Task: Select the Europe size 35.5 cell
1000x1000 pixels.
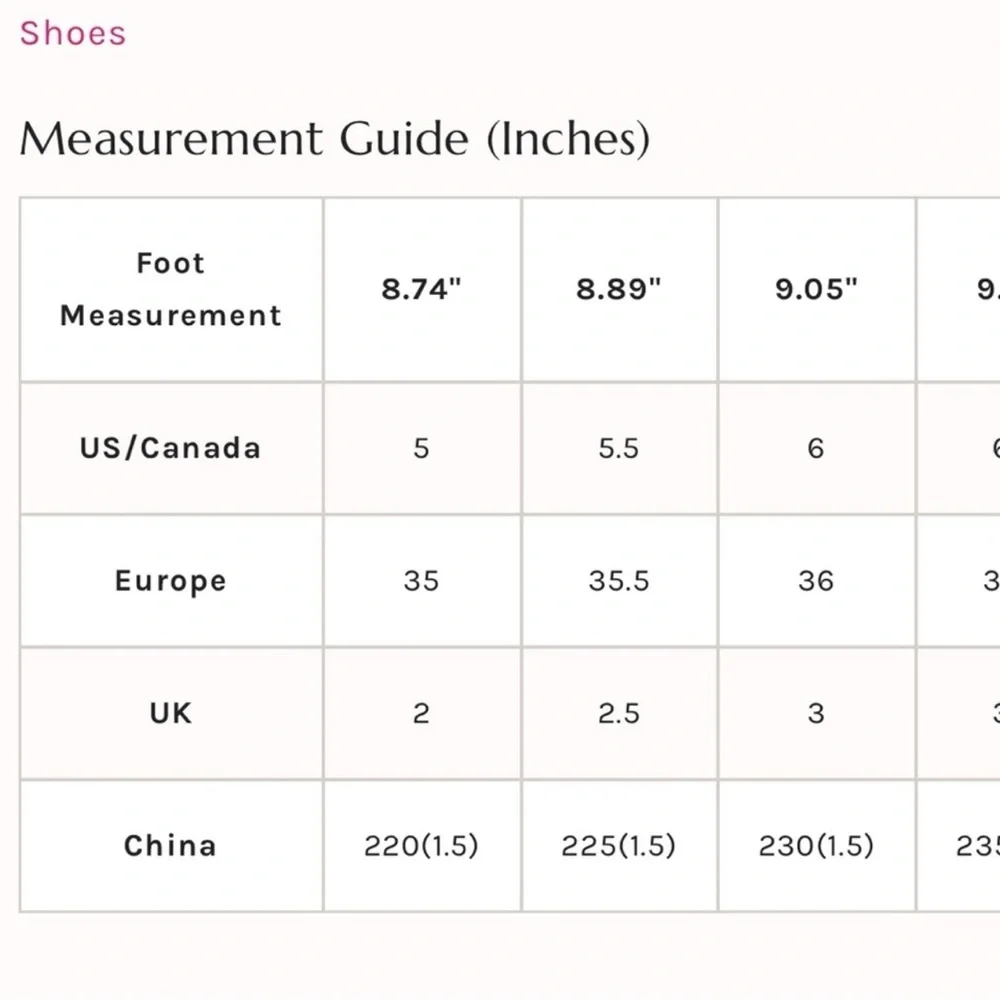Action: [619, 580]
